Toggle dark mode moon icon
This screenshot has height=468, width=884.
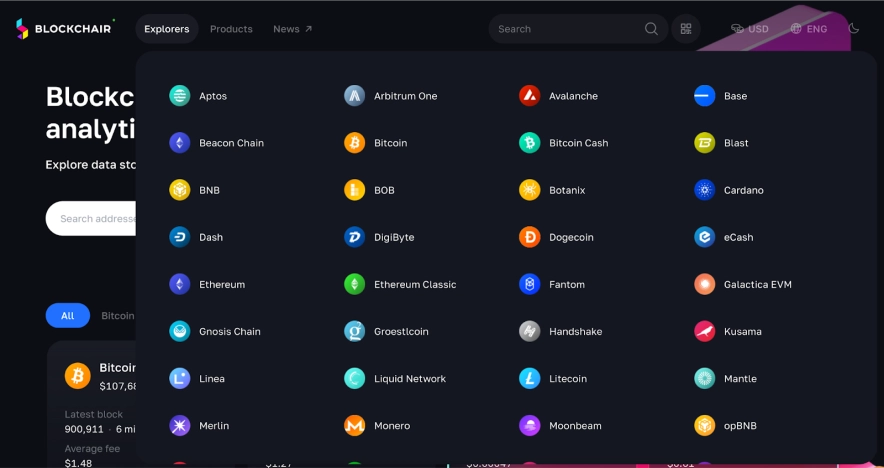pyautogui.click(x=854, y=29)
